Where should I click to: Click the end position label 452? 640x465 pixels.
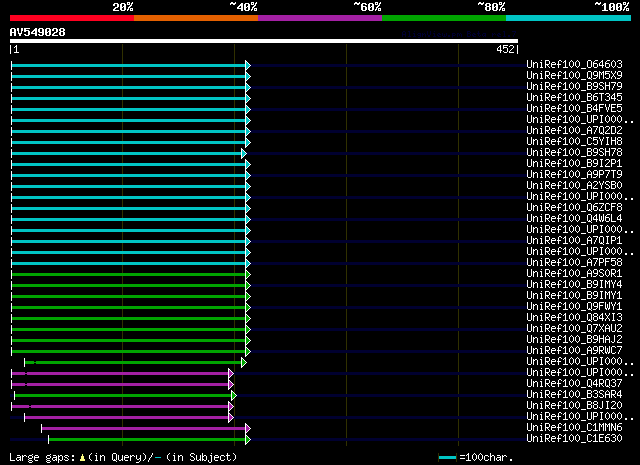coord(505,49)
